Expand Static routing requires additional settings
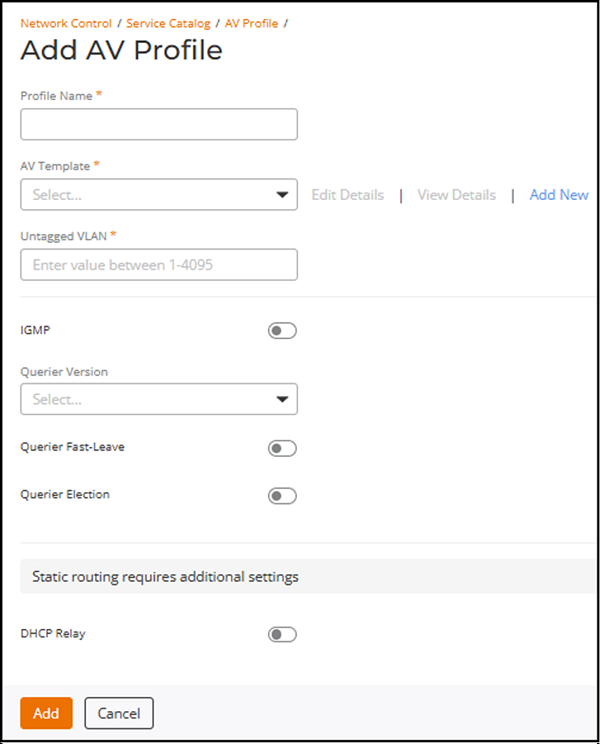The height and width of the screenshot is (744, 600). point(165,577)
